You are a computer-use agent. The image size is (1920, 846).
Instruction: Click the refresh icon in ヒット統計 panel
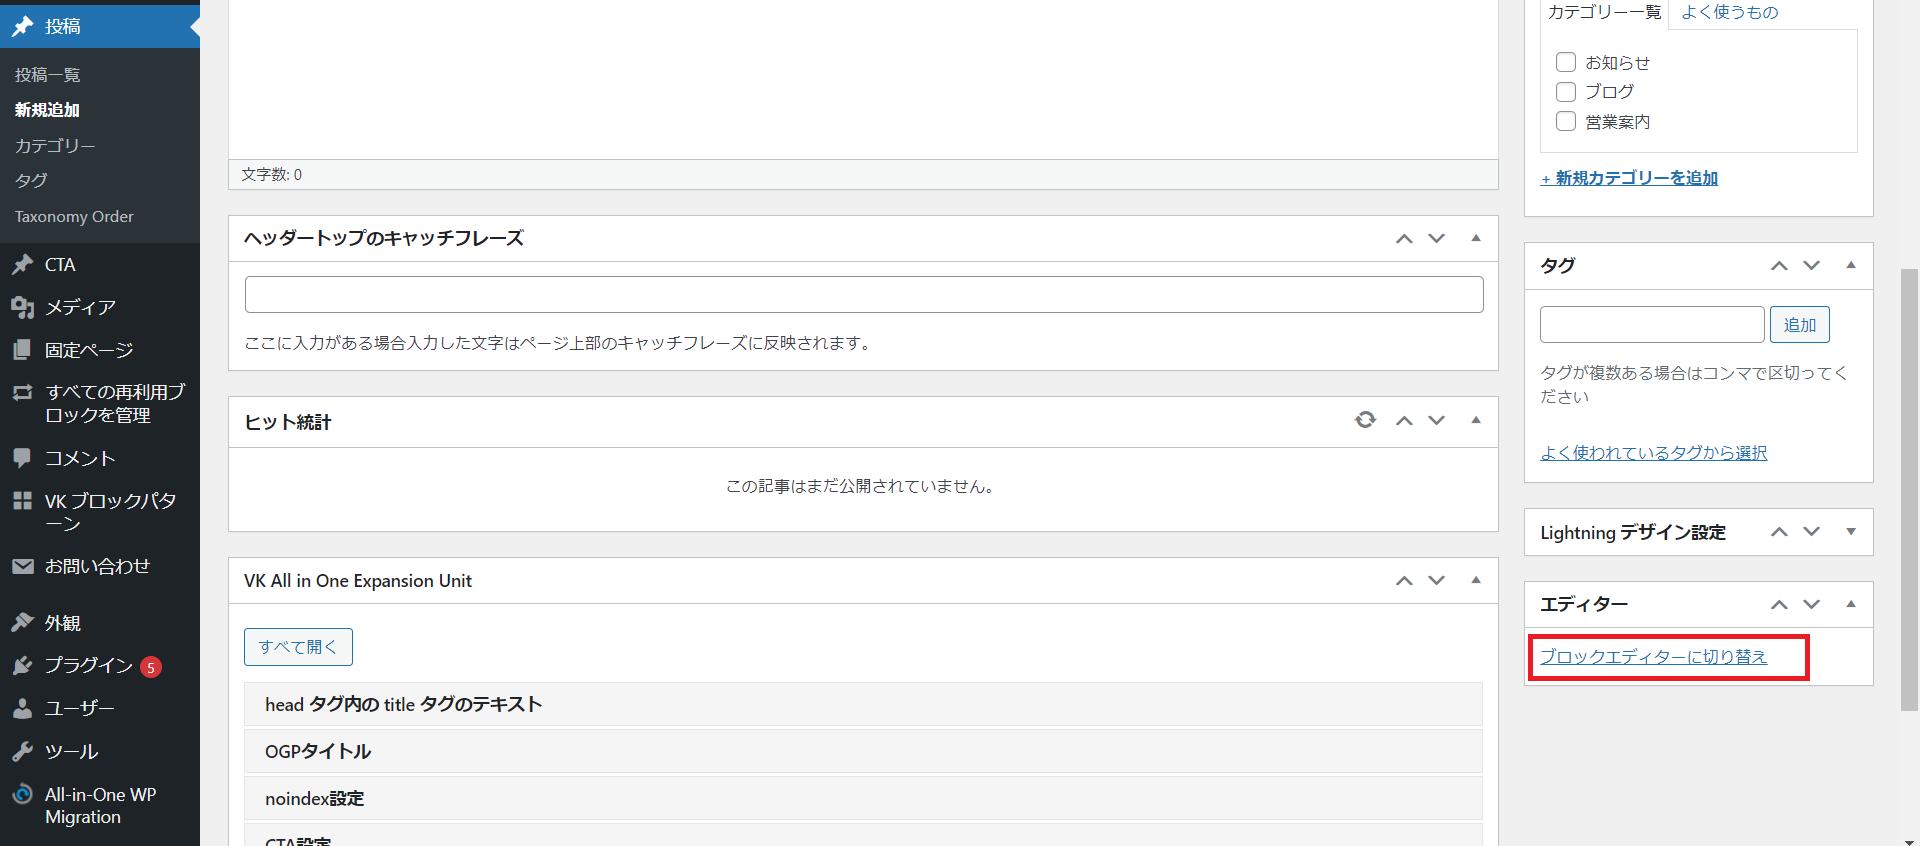coord(1365,420)
